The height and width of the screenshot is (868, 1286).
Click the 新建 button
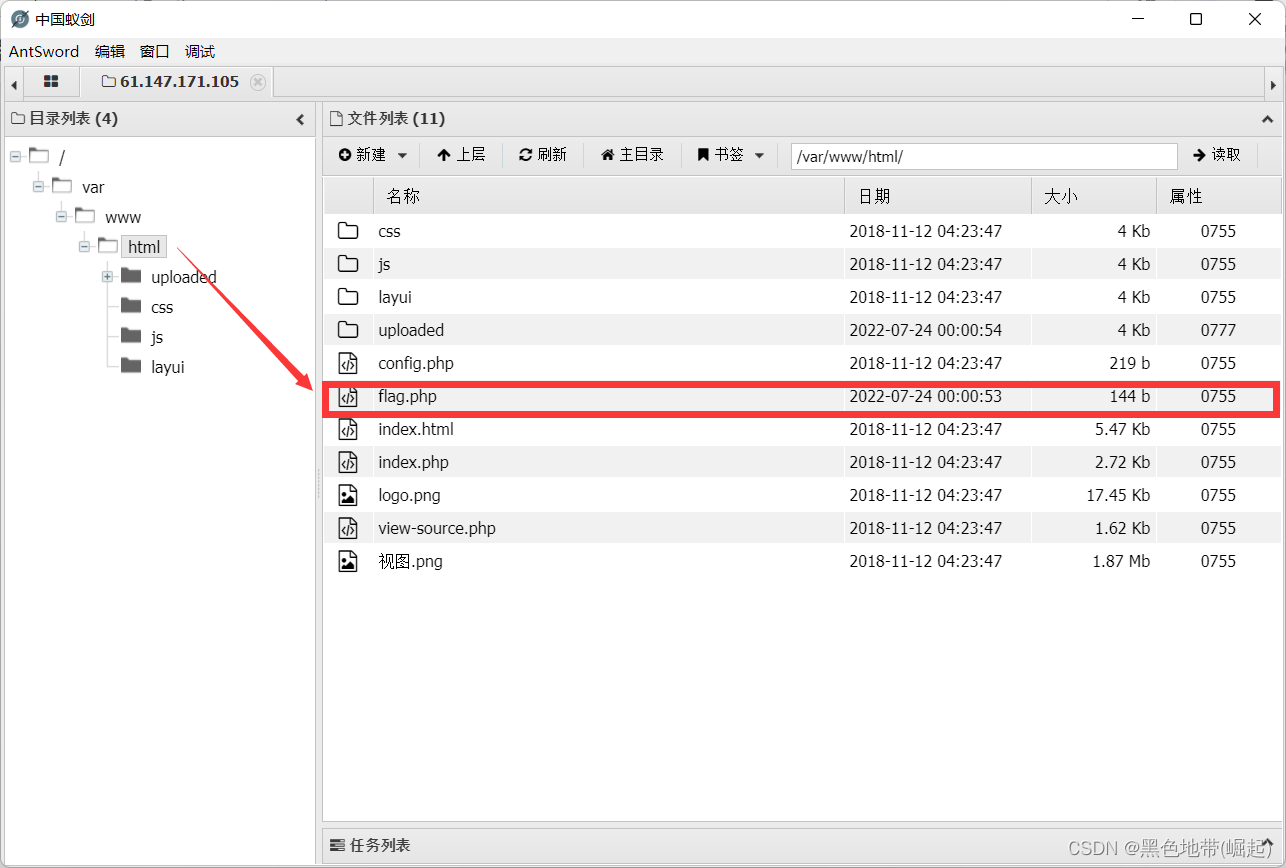(362, 155)
